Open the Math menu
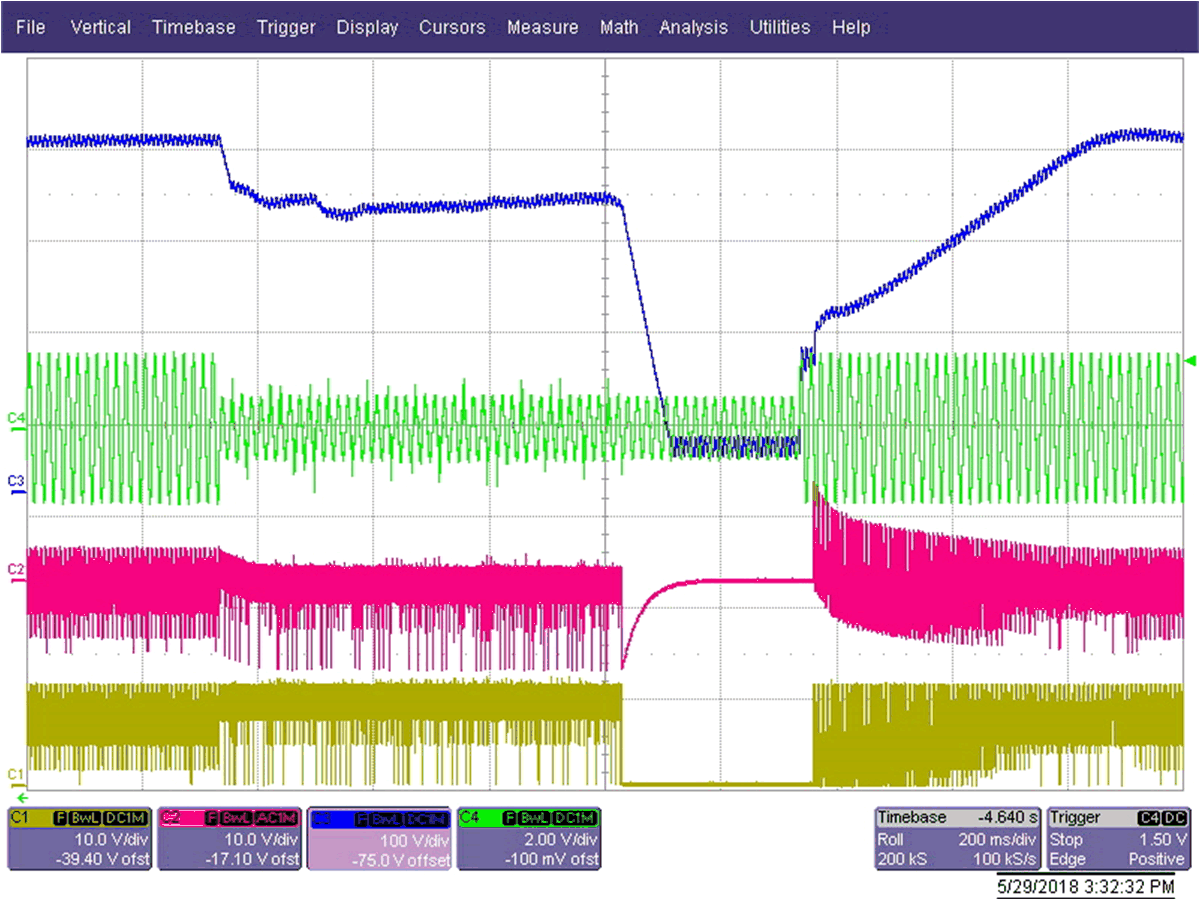This screenshot has width=1200, height=901. click(x=619, y=27)
